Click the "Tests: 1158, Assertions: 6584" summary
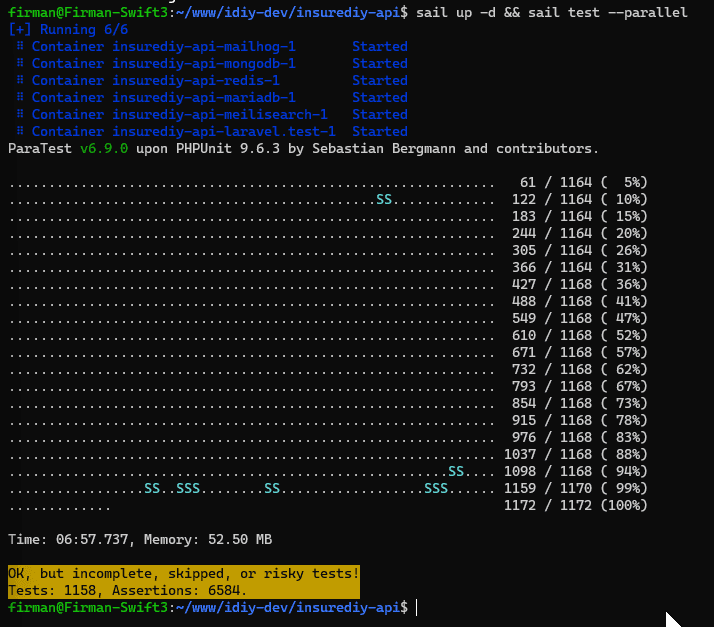Screen dimensions: 714x627 127,591
